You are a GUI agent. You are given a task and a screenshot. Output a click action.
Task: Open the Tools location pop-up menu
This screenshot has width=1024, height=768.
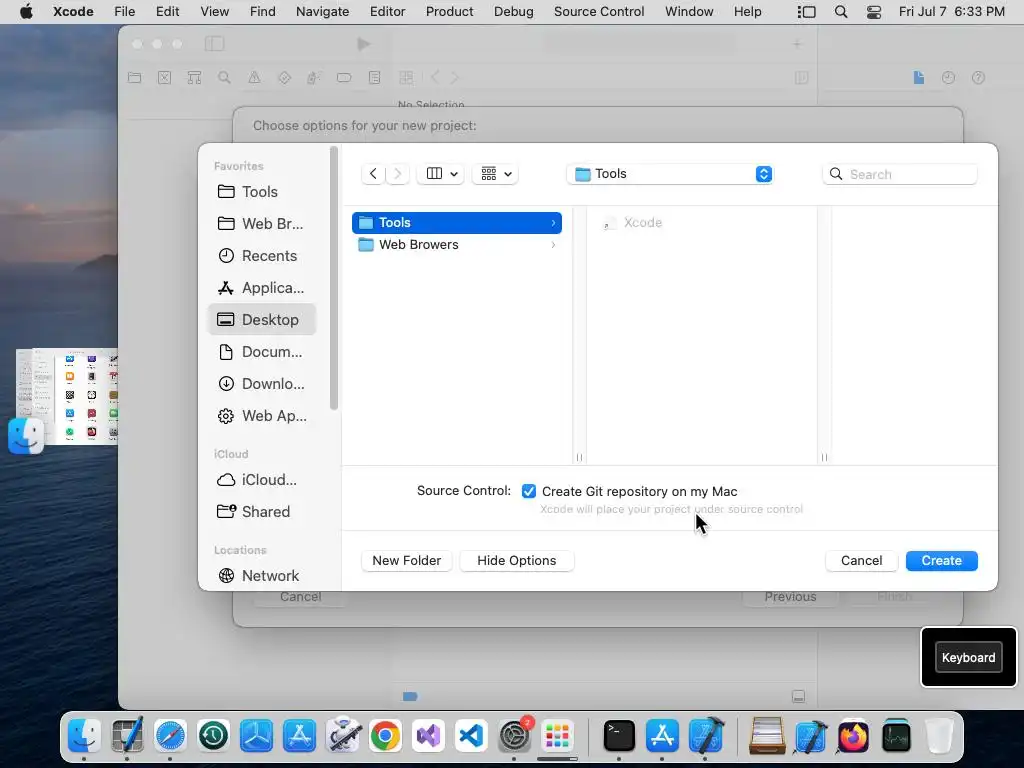(x=671, y=174)
